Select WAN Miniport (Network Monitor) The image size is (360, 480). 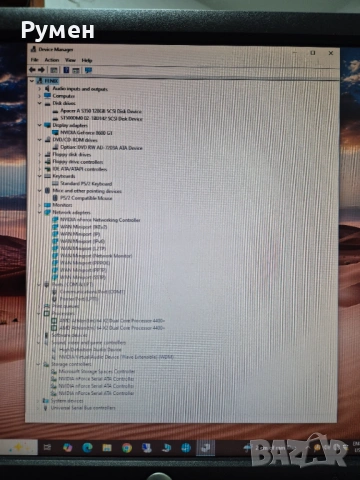click(96, 256)
